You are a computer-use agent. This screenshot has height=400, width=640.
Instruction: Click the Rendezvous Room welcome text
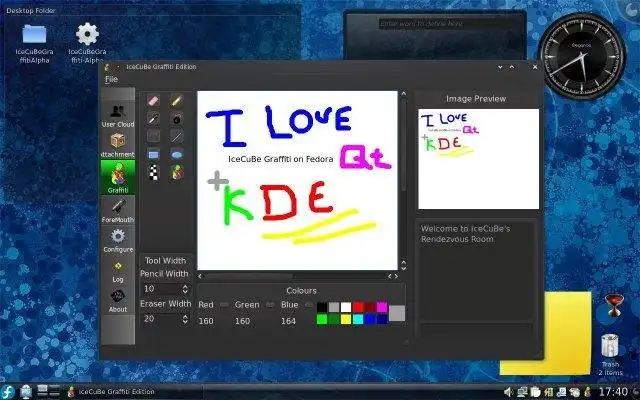click(465, 234)
